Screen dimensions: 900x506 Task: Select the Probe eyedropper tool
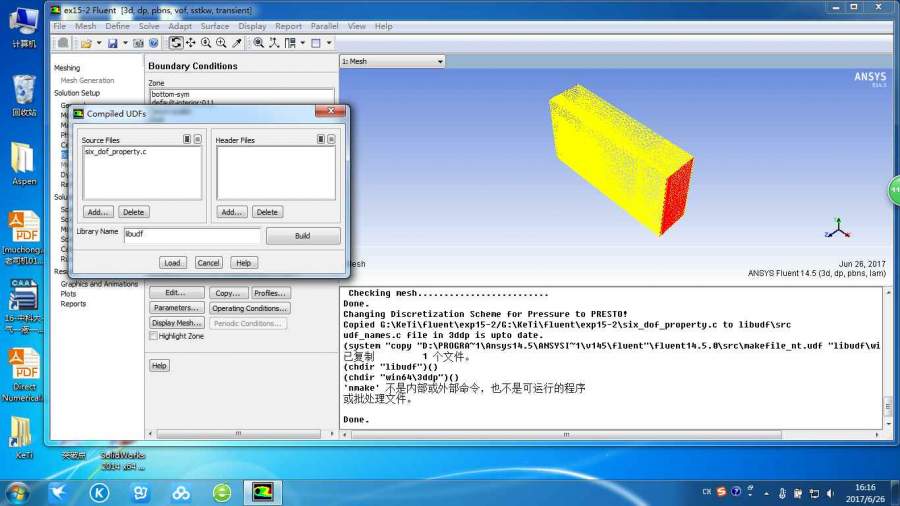pyautogui.click(x=236, y=43)
